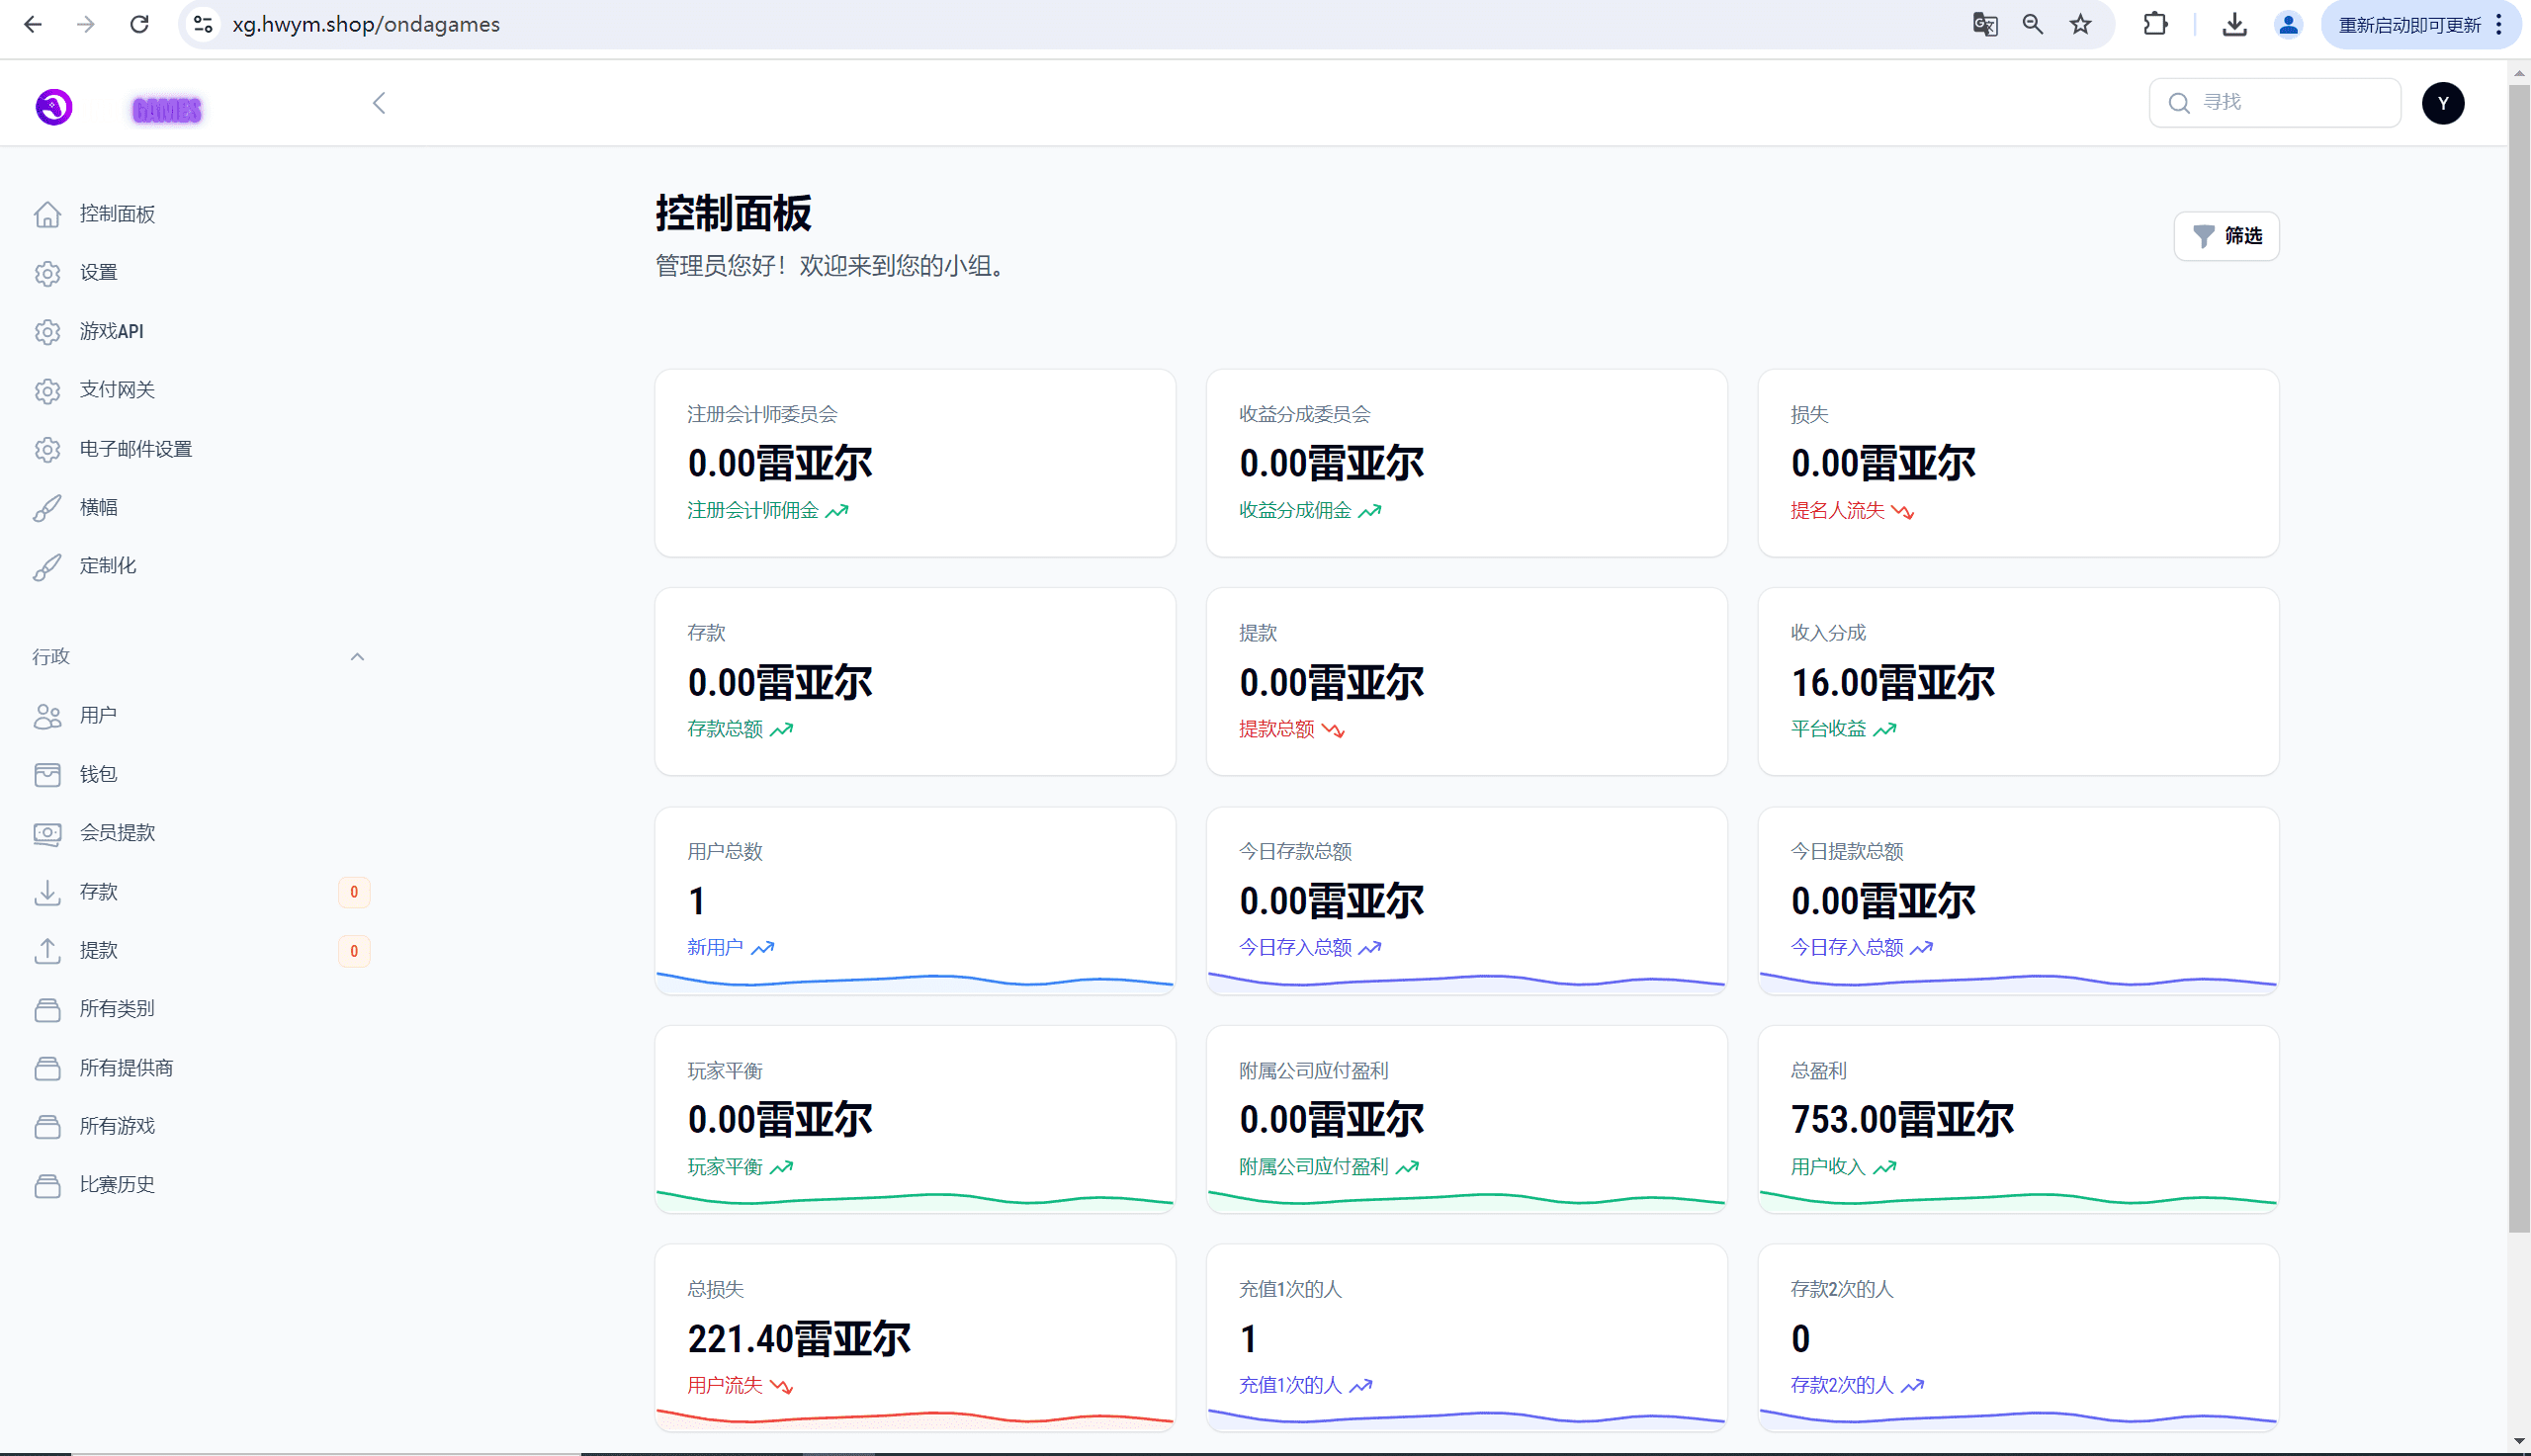Click the translate page icon in address bar

pyautogui.click(x=1984, y=24)
